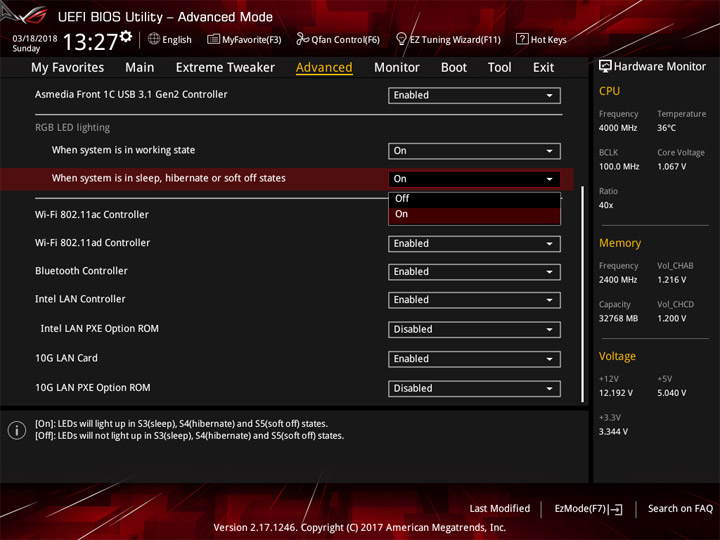The width and height of the screenshot is (720, 540).
Task: Click the 13:27 clock display
Action: click(x=90, y=42)
